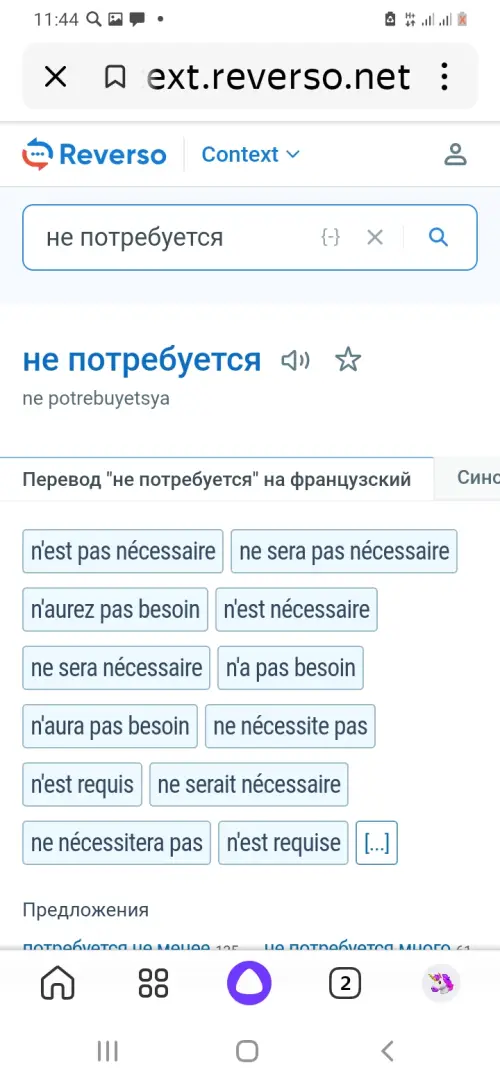Tap the magnifier search icon in the search box
Screen dimensions: 500x1083
pos(439,238)
